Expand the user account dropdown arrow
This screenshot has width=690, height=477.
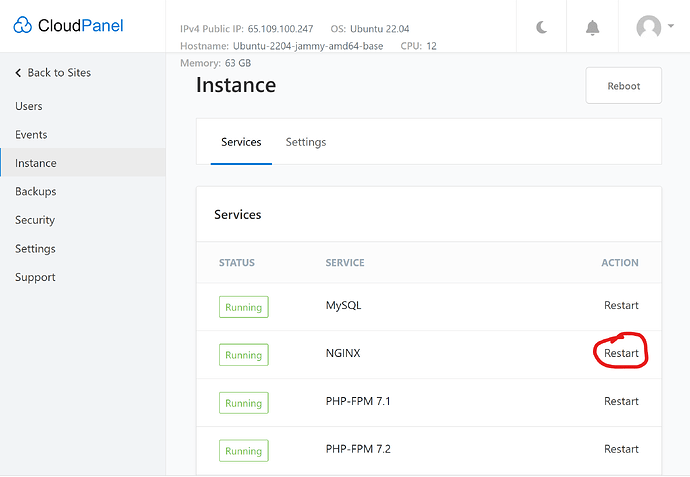click(671, 26)
